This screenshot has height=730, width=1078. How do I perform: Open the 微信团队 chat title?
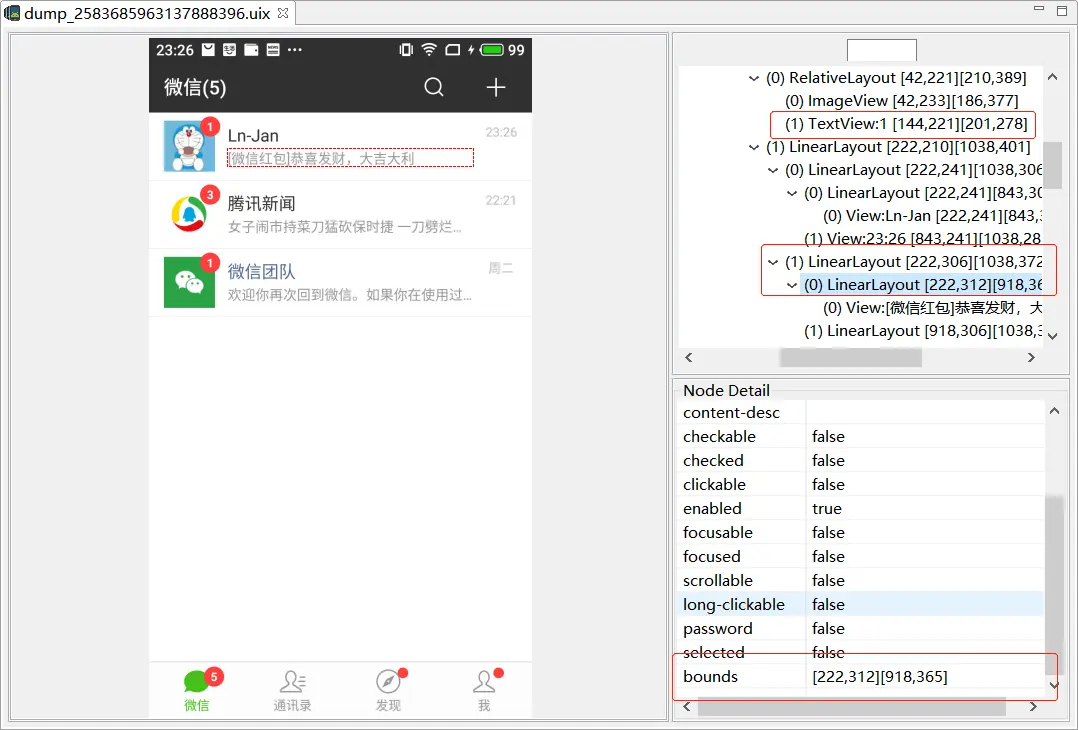coord(261,272)
